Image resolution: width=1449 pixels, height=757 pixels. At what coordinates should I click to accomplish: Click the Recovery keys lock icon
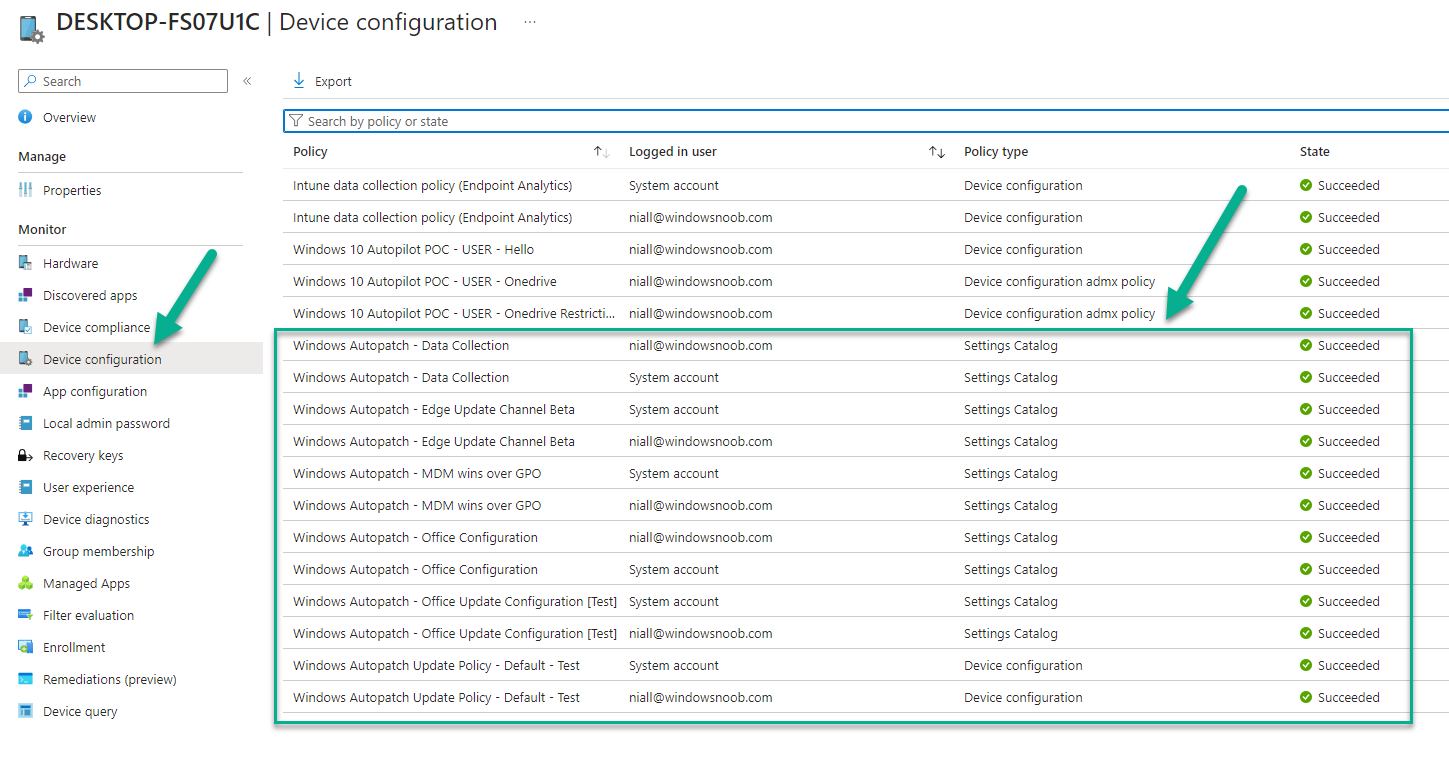26,455
